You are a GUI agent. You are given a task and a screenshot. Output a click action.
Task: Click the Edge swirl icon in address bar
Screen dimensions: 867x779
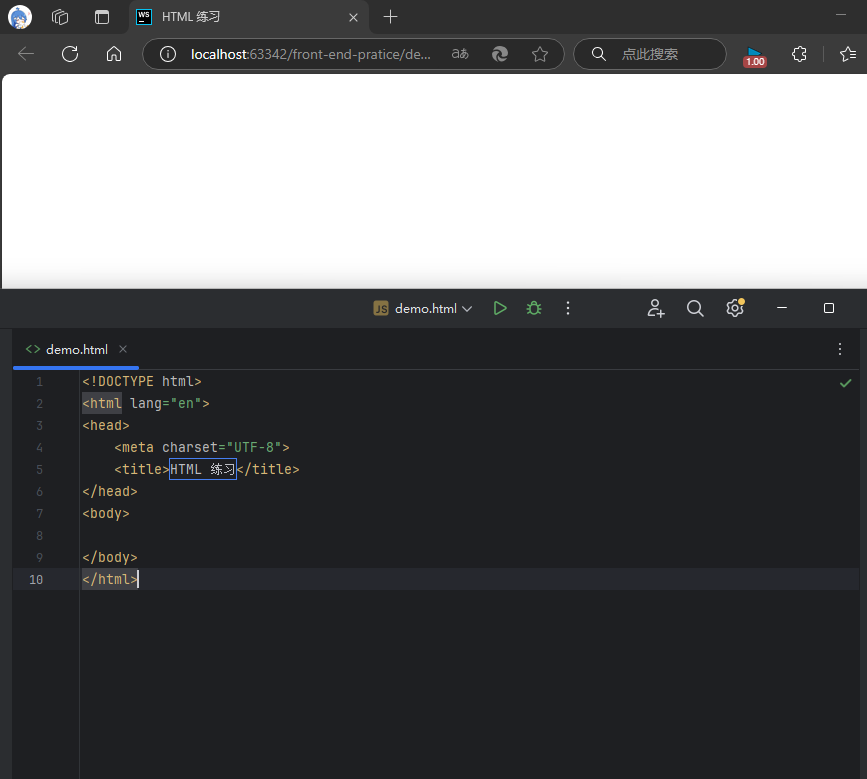pos(500,54)
